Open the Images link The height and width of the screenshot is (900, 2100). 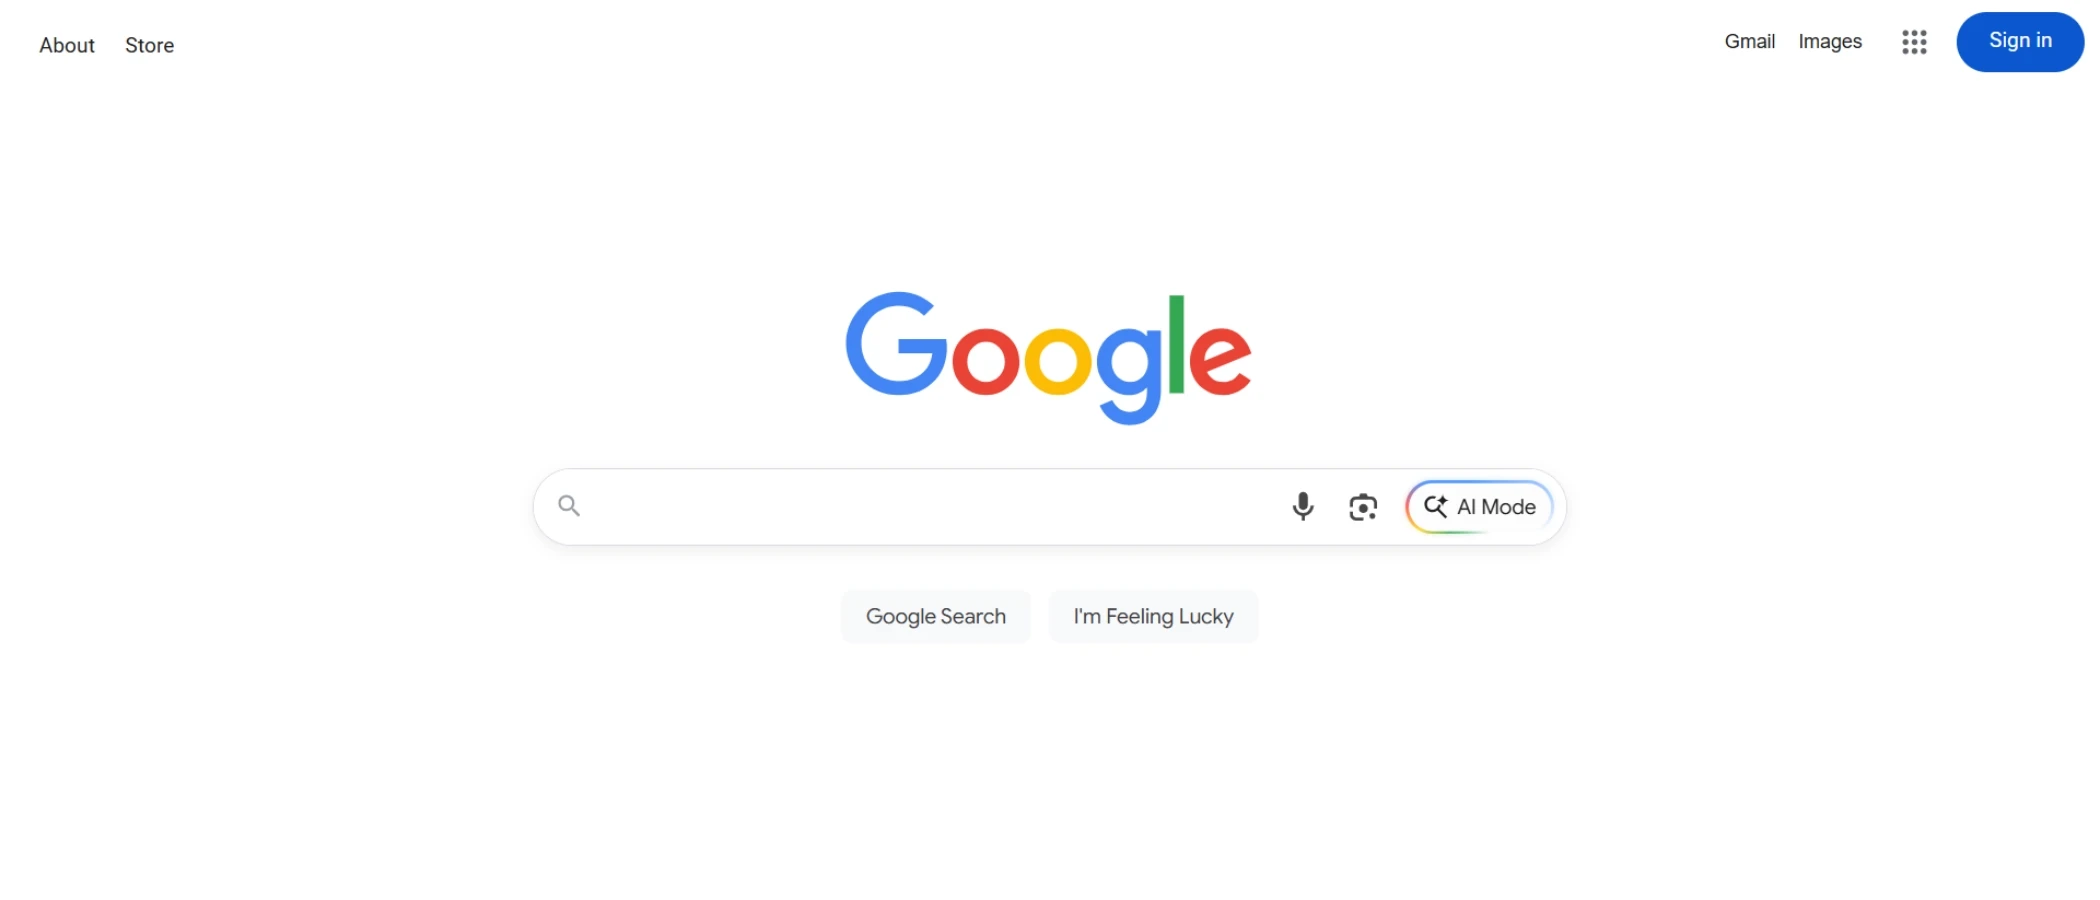point(1830,42)
